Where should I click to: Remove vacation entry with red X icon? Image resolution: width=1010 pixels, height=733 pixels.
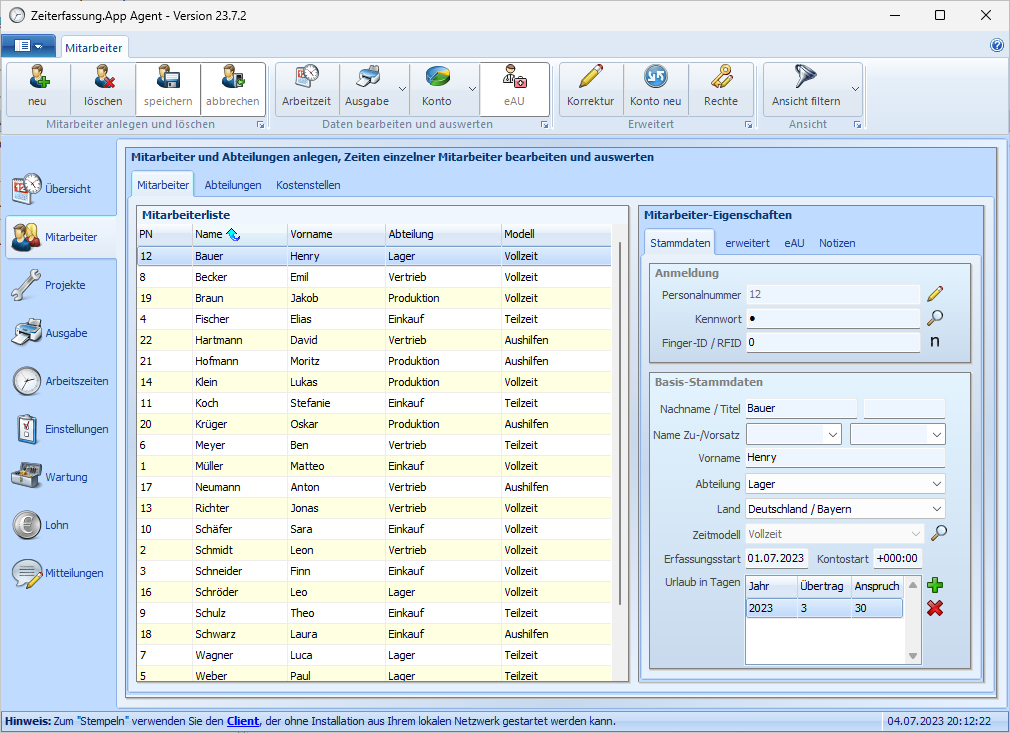[935, 608]
